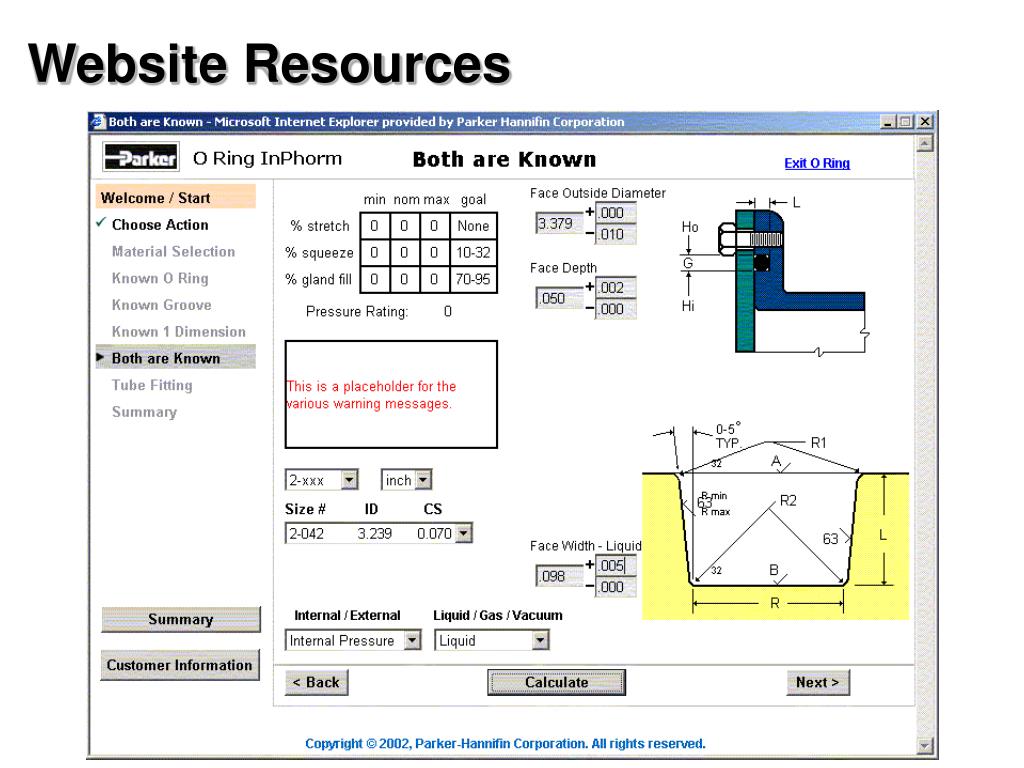Click Face Width field .098
This screenshot has width=1024, height=768.
[x=559, y=576]
